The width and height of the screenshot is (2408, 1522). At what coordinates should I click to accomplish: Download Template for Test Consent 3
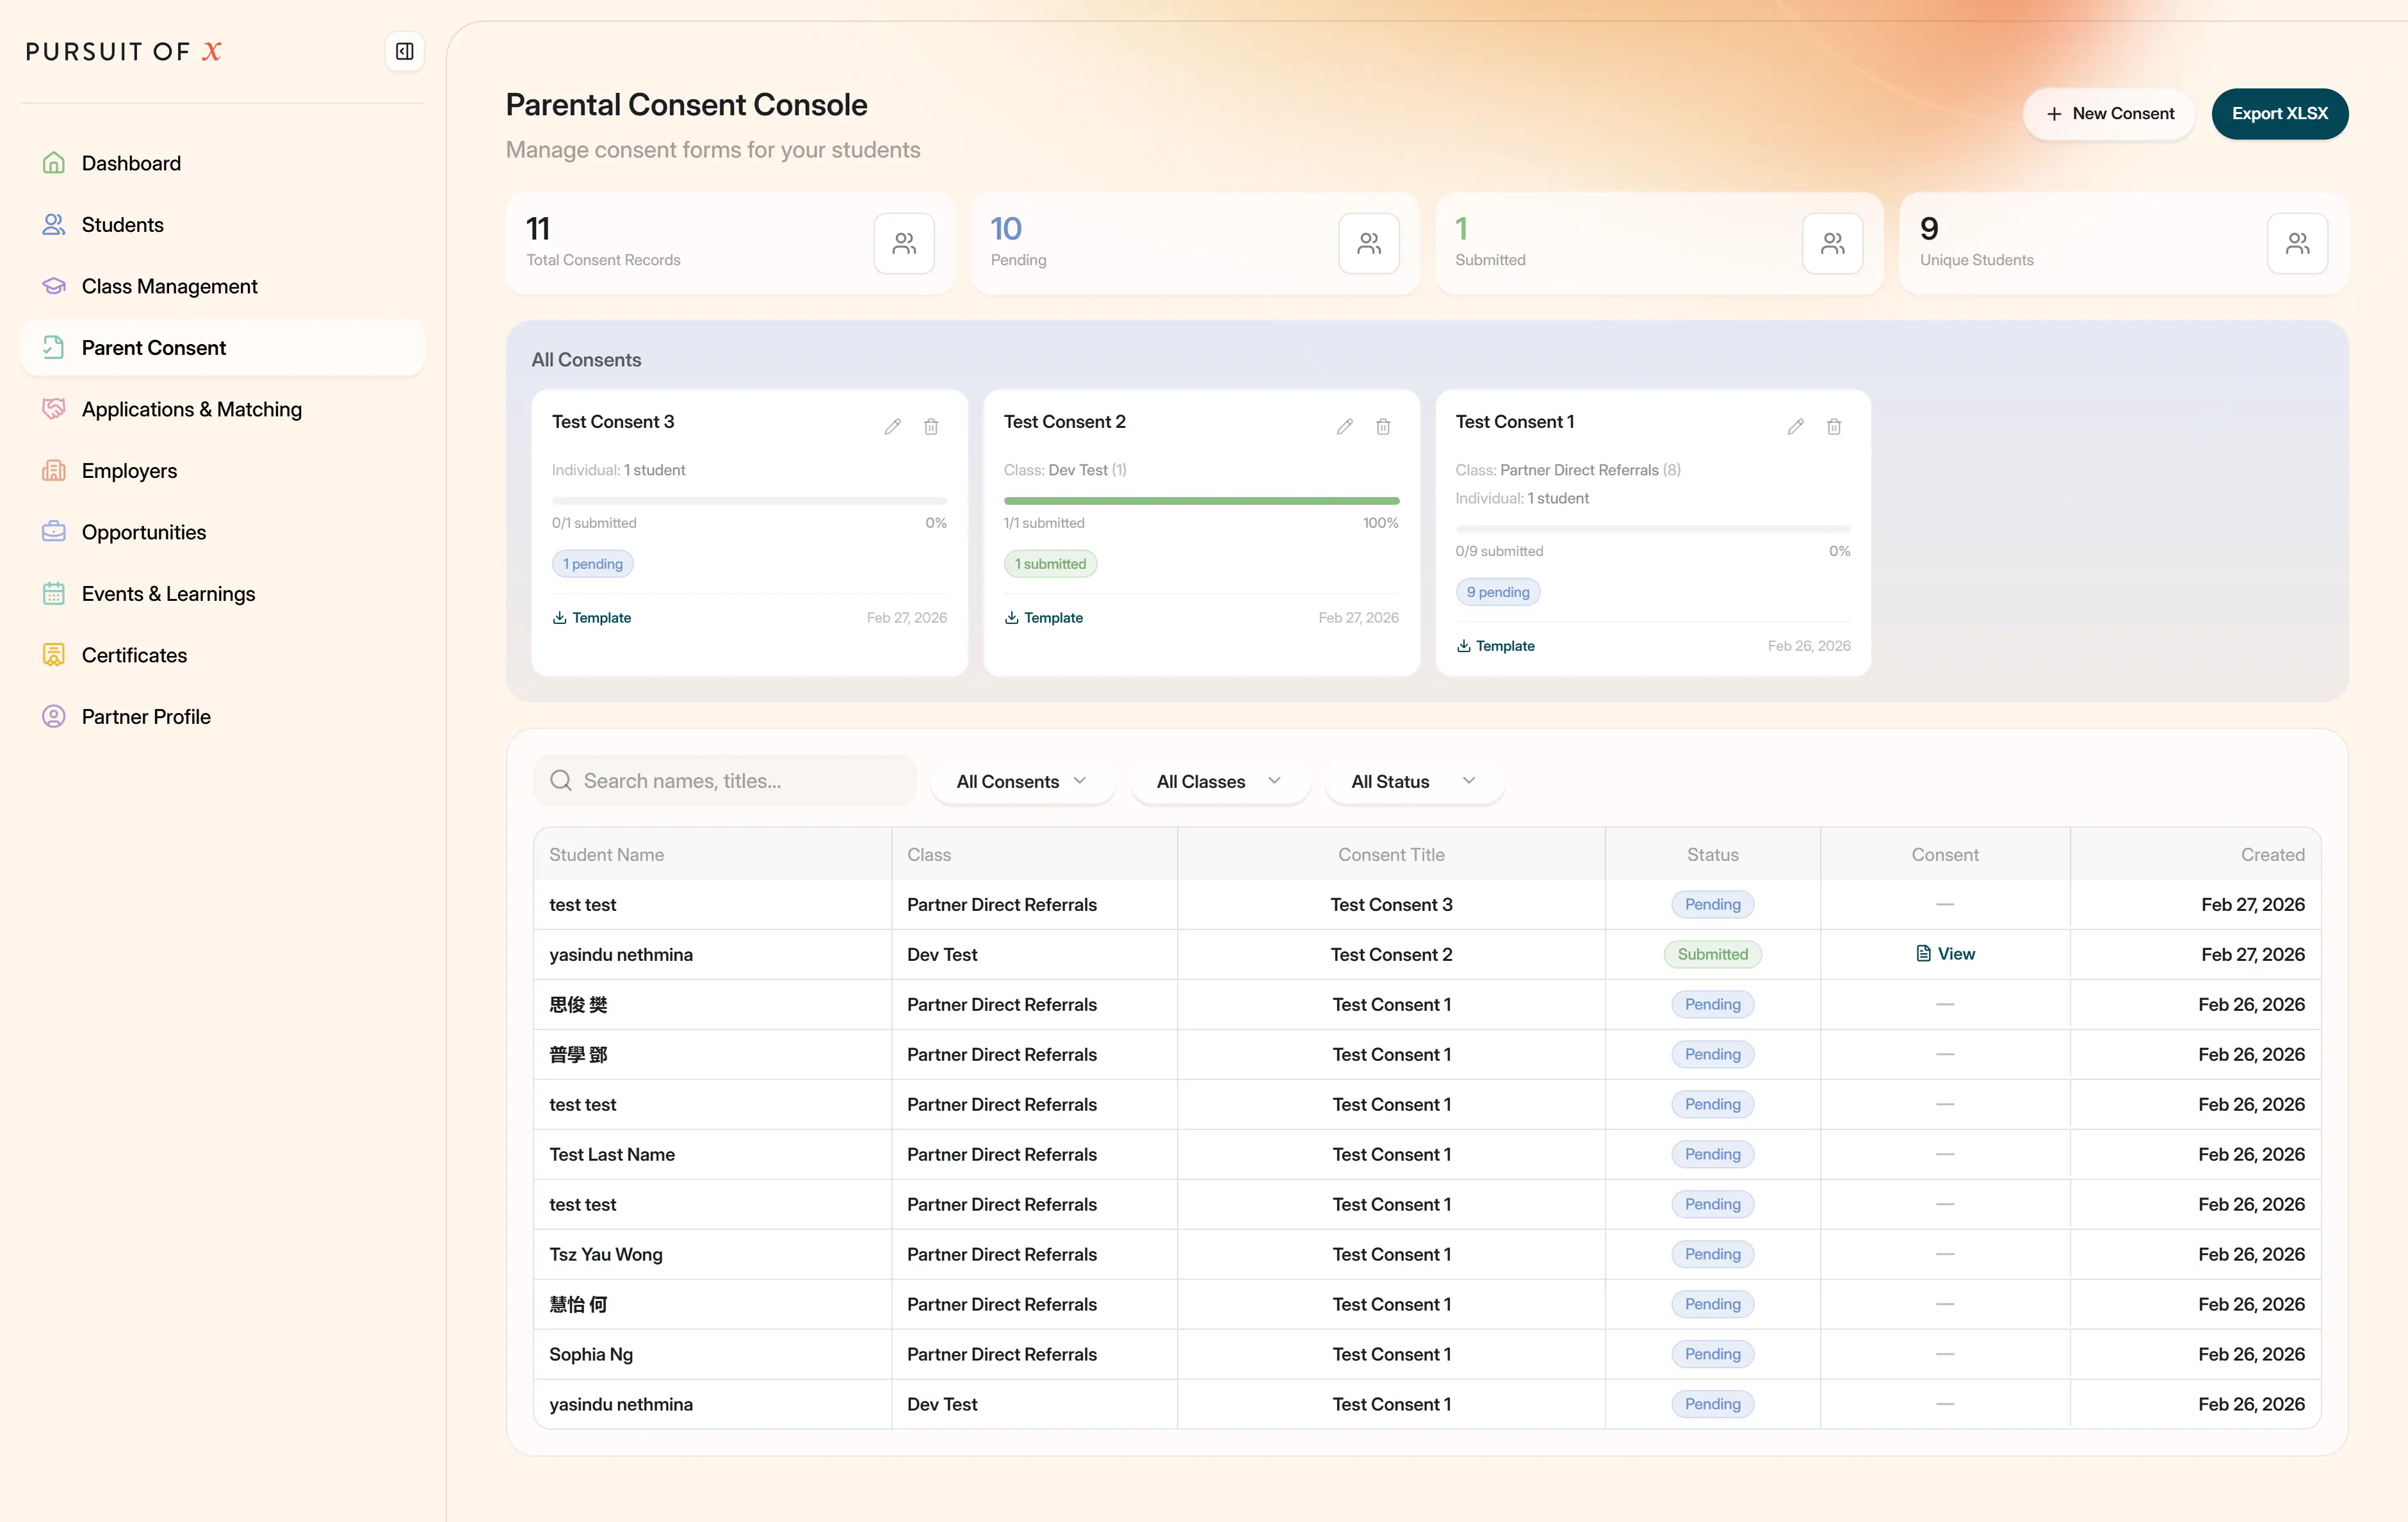pyautogui.click(x=592, y=618)
